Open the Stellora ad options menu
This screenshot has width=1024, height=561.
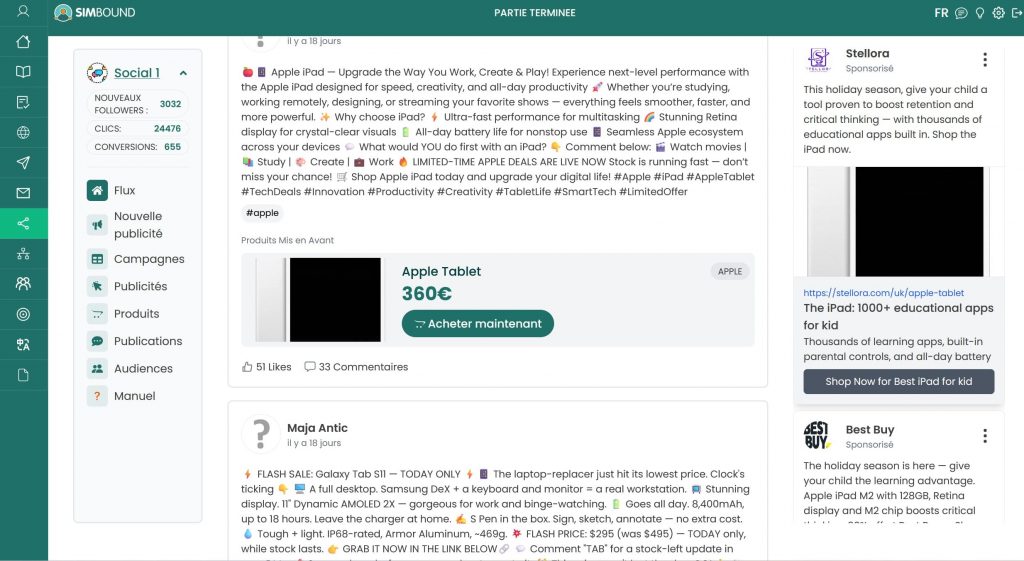pos(985,59)
